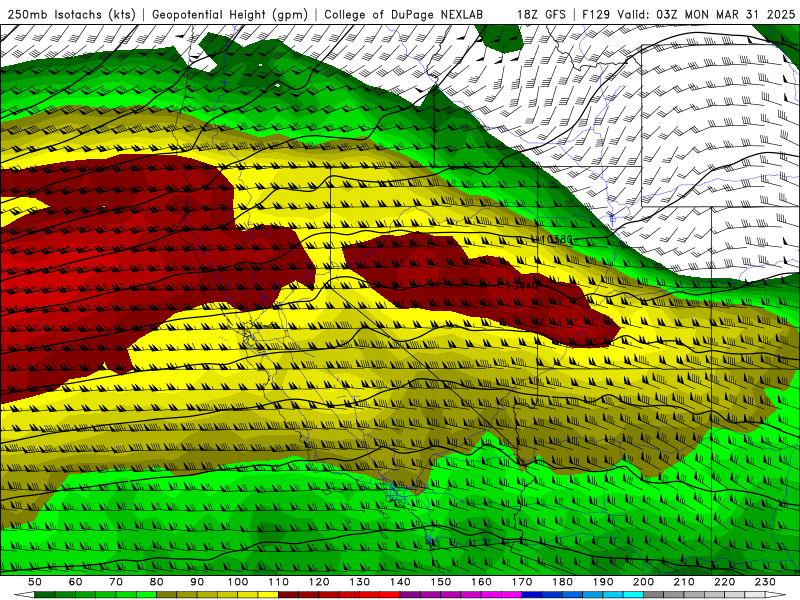Viewport: 800px width, 600px height.
Task: Click the 70 value on the color scale
Action: [x=116, y=582]
